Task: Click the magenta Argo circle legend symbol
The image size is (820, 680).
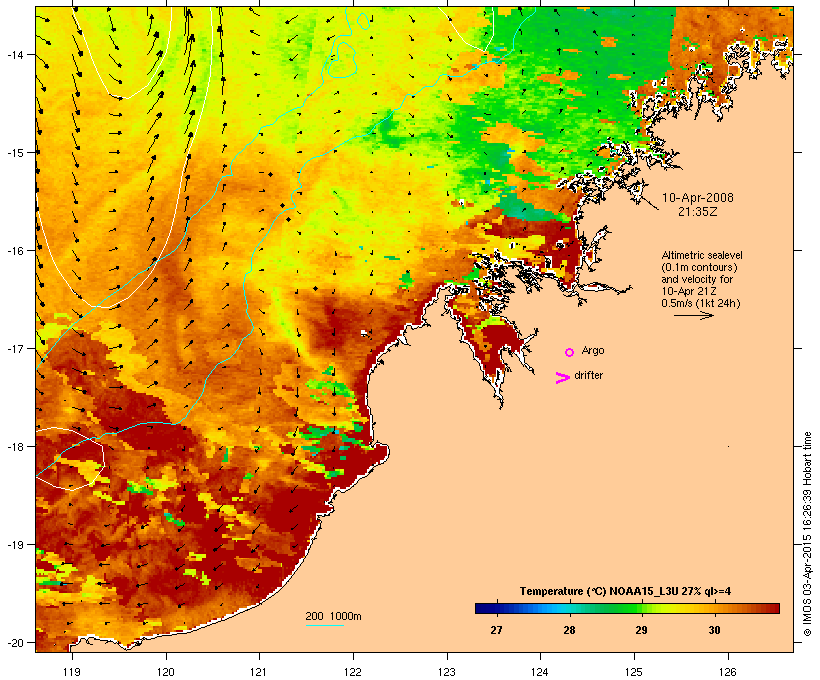Action: click(570, 352)
